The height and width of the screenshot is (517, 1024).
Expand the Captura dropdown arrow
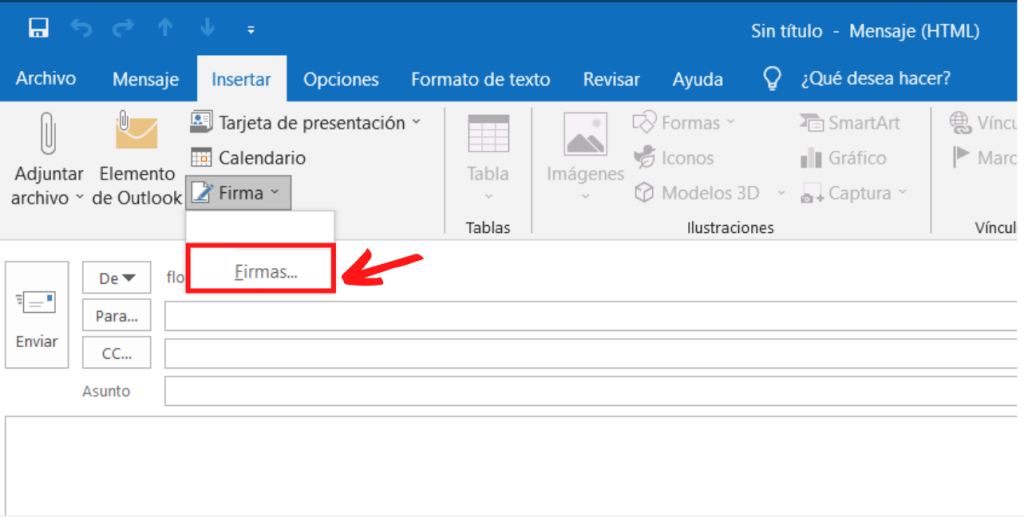[903, 192]
